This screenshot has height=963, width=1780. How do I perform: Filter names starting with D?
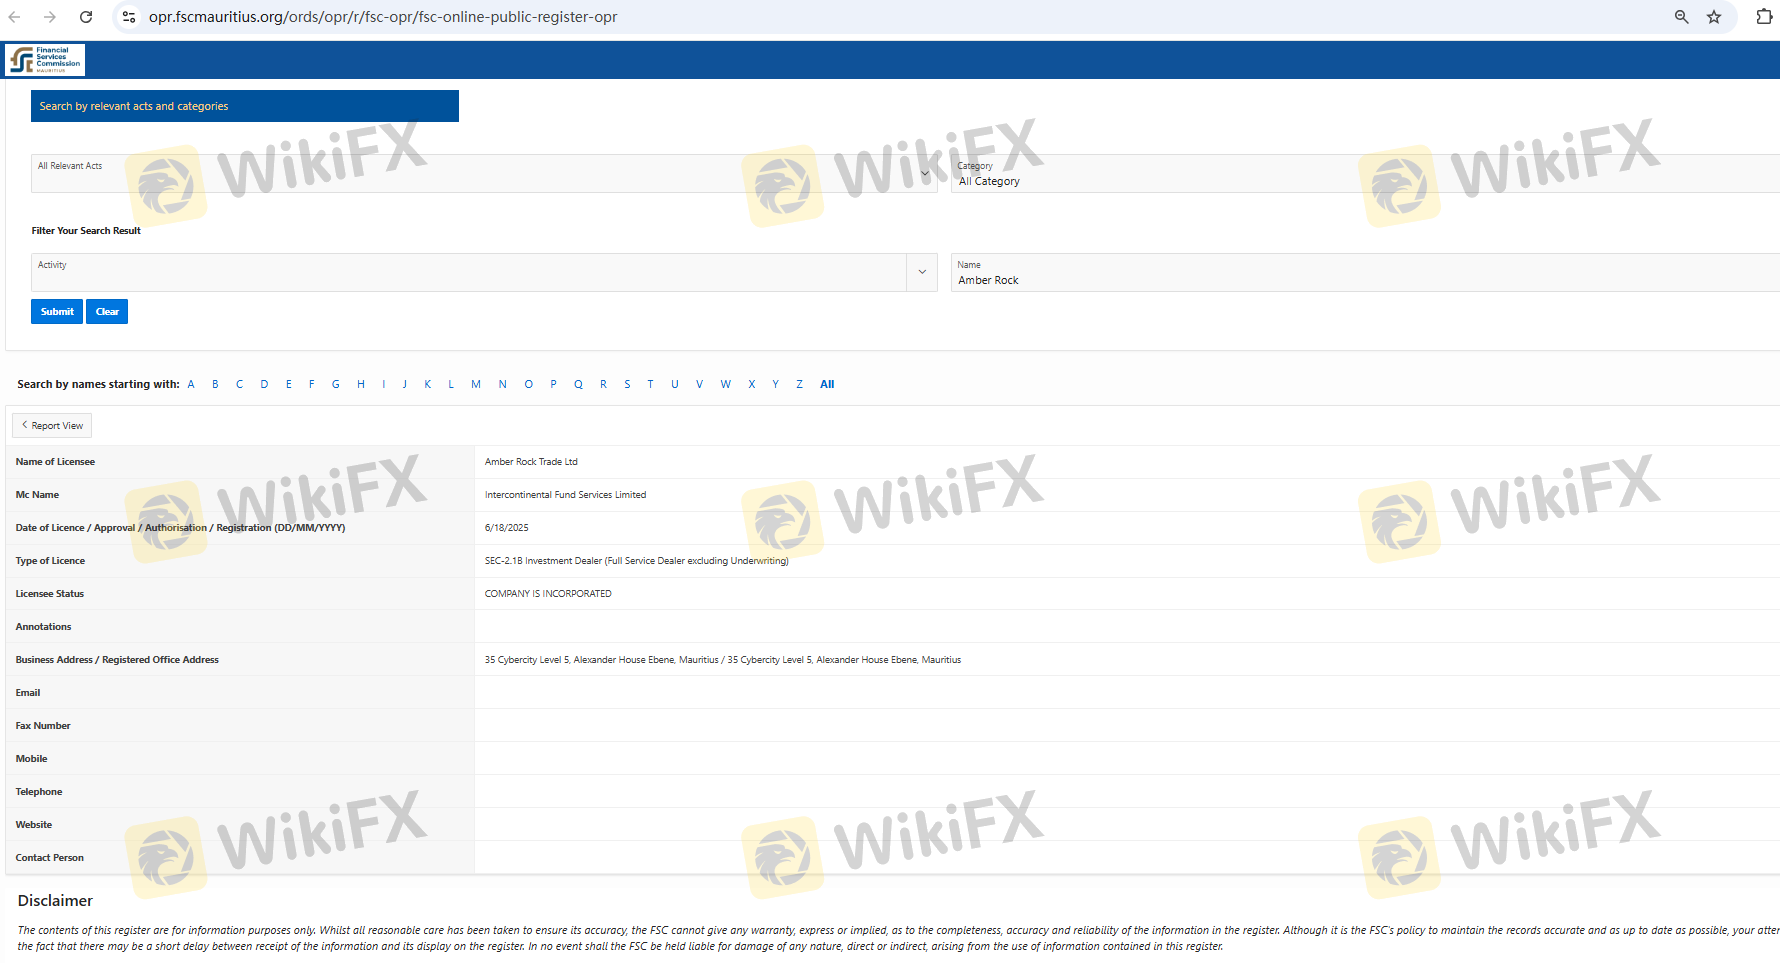264,384
